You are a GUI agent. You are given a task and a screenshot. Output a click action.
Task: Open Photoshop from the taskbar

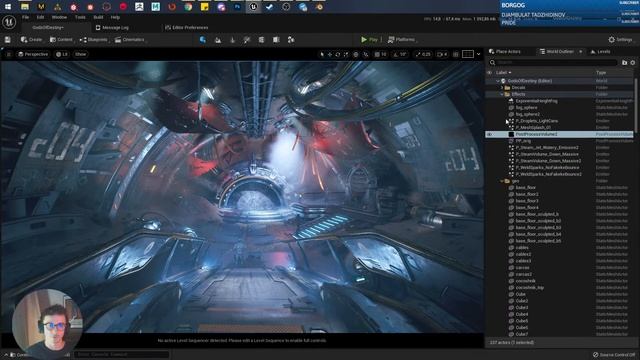point(237,7)
